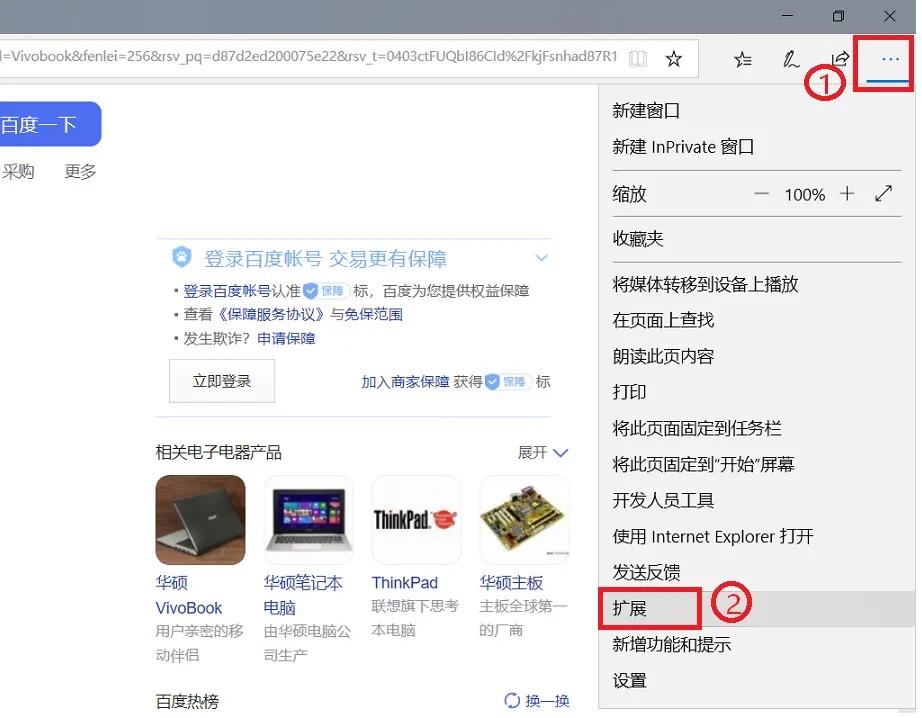The height and width of the screenshot is (718, 922).
Task: Open the Favorites hub icon
Action: 742,59
